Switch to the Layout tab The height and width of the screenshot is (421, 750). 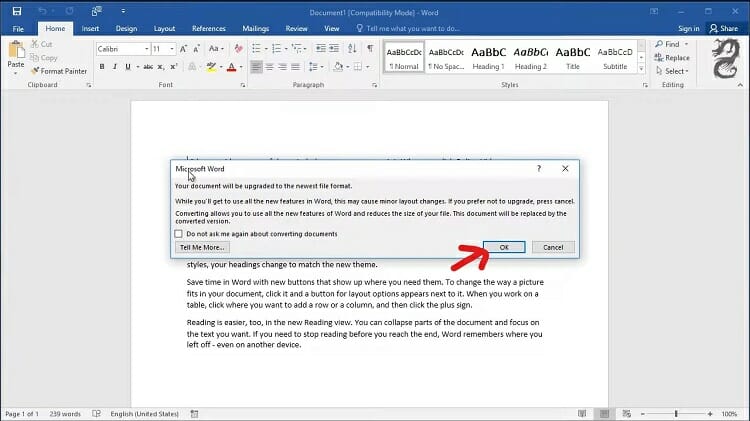click(x=164, y=29)
